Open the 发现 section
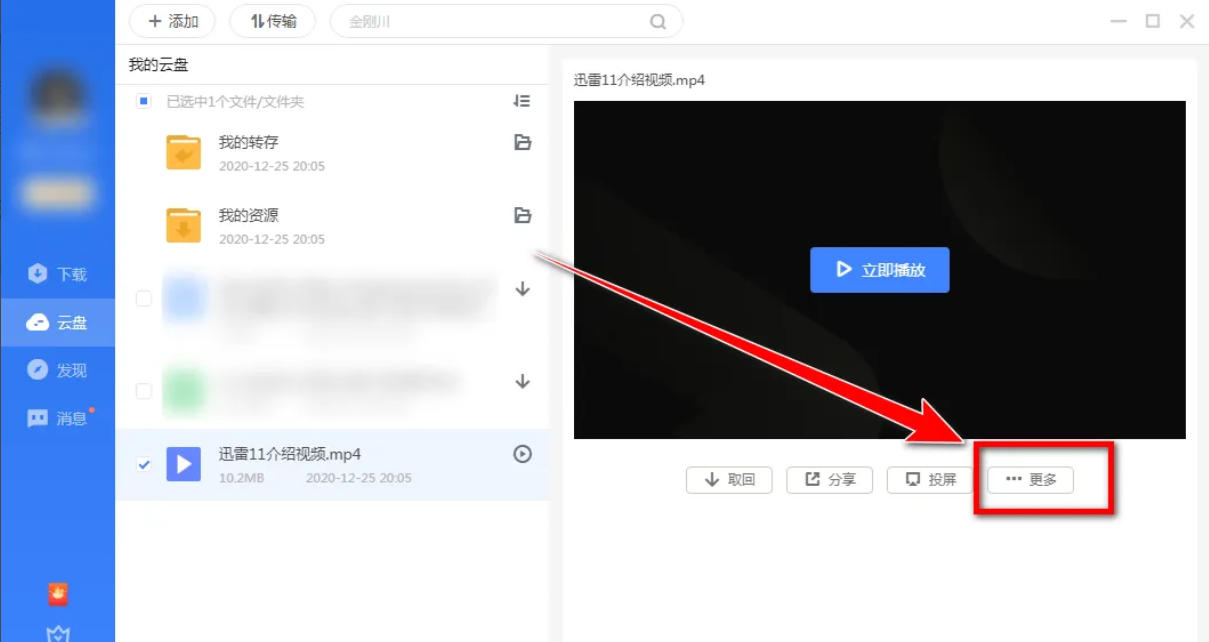This screenshot has height=642, width=1209. pos(57,369)
